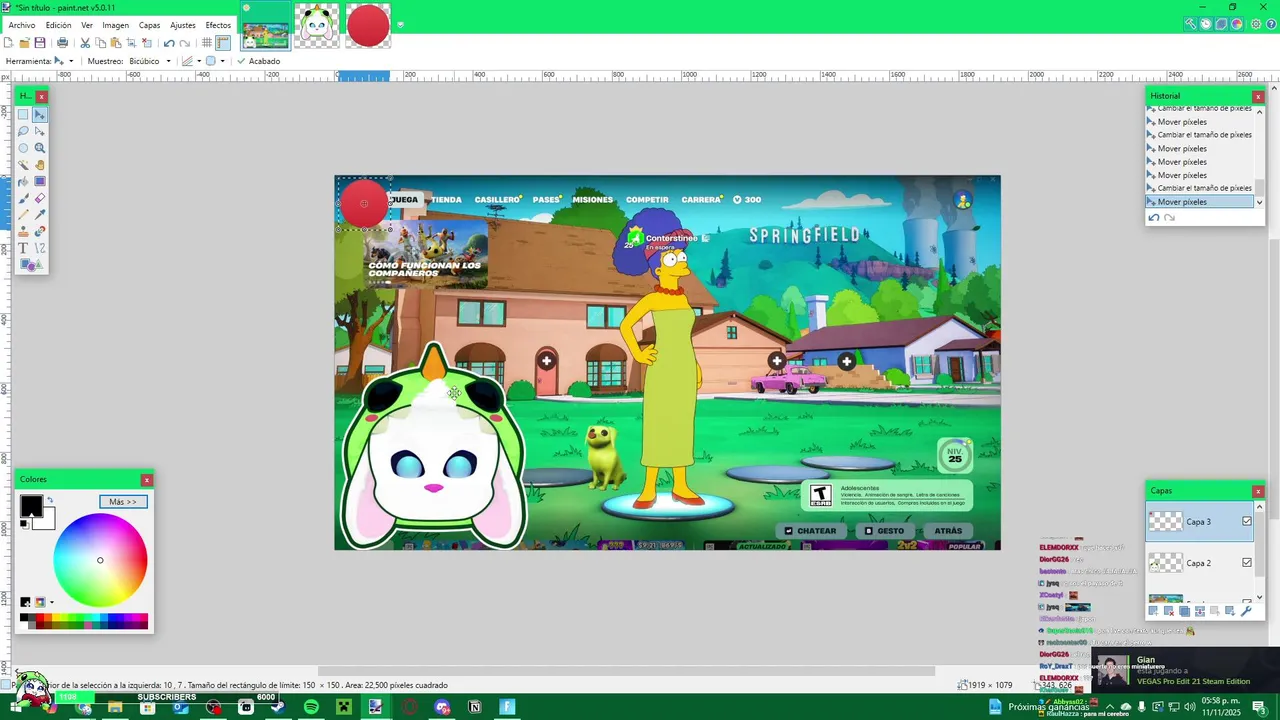Viewport: 1280px width, 720px height.
Task: Select the Magic Wand tool
Action: click(x=23, y=165)
